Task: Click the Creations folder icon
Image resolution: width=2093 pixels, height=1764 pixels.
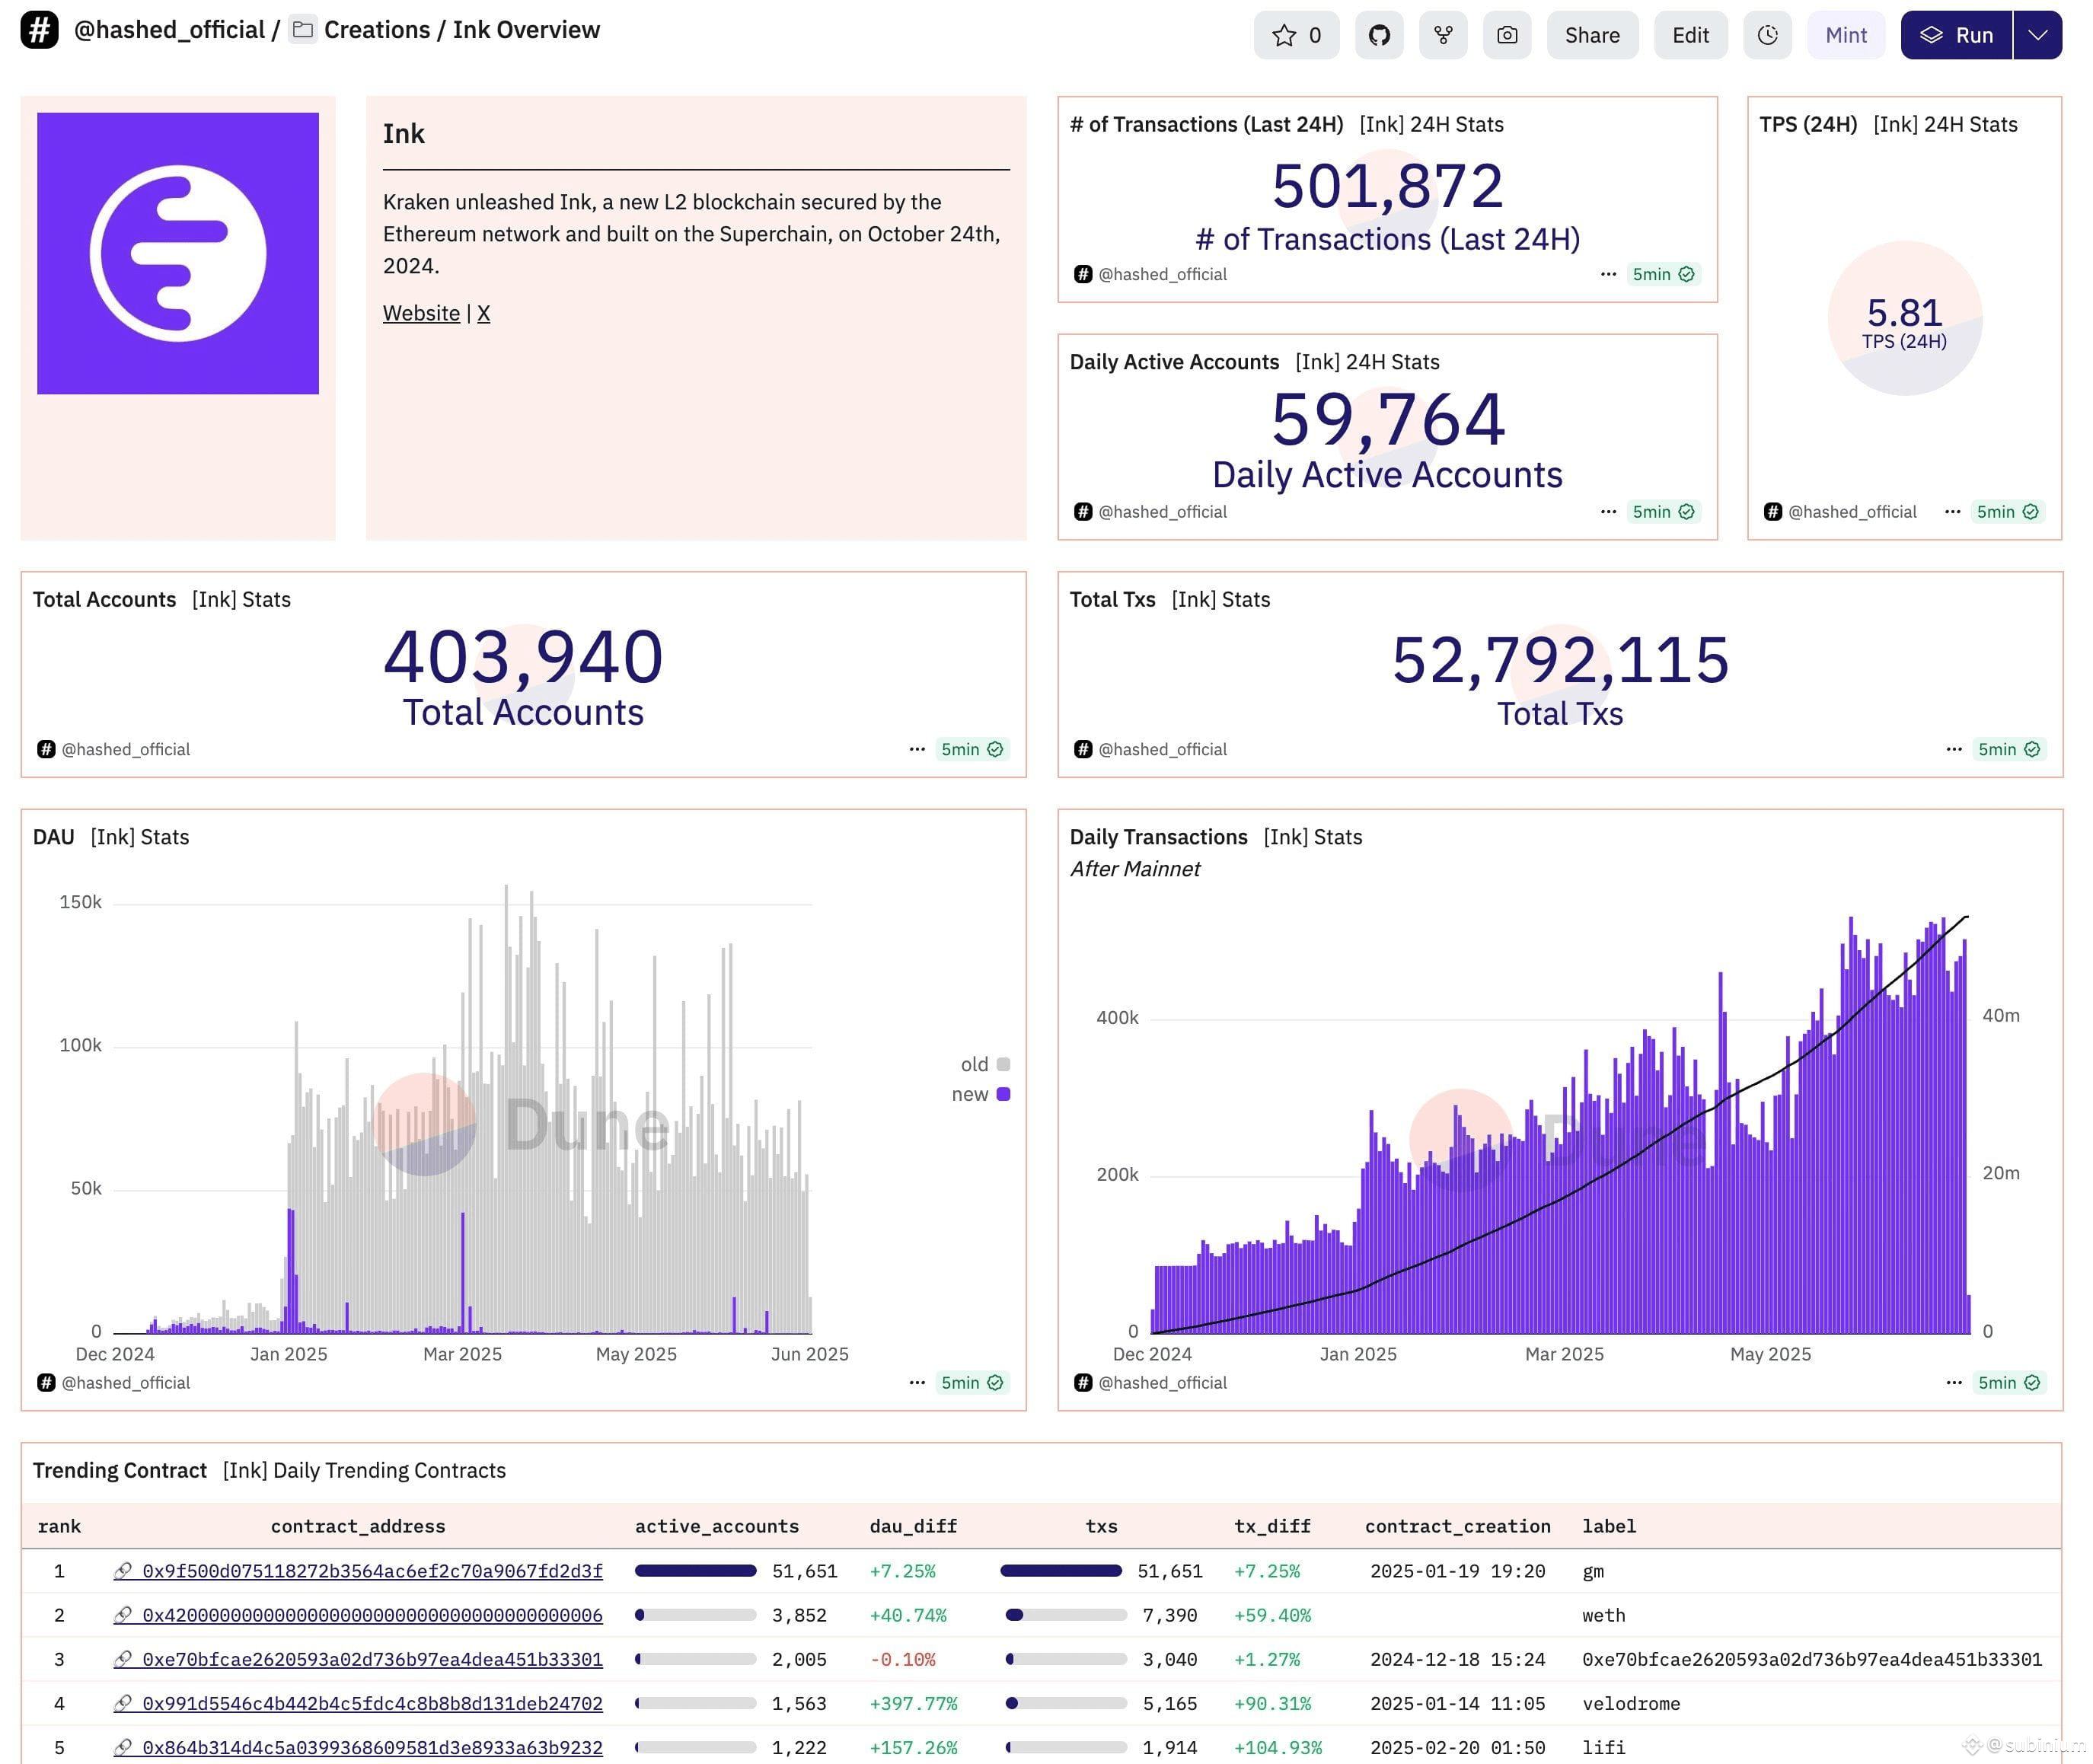Action: tap(302, 30)
